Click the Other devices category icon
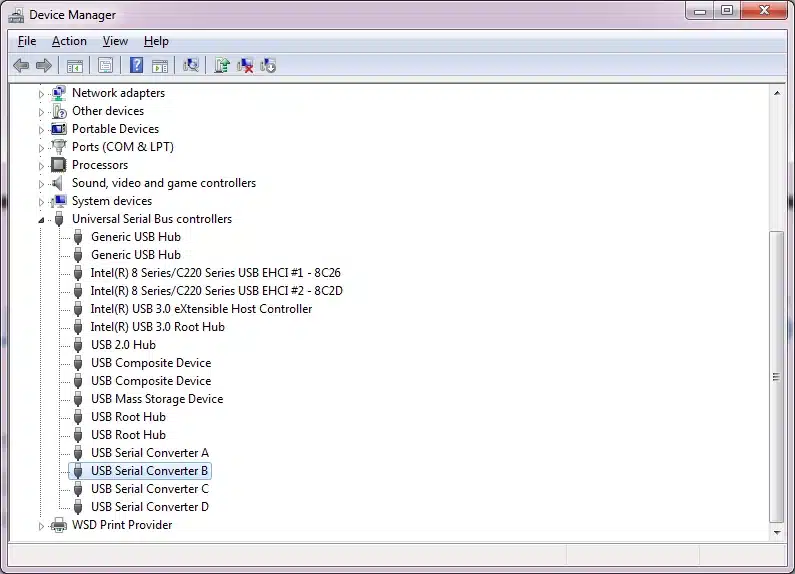The image size is (795, 574). 59,111
